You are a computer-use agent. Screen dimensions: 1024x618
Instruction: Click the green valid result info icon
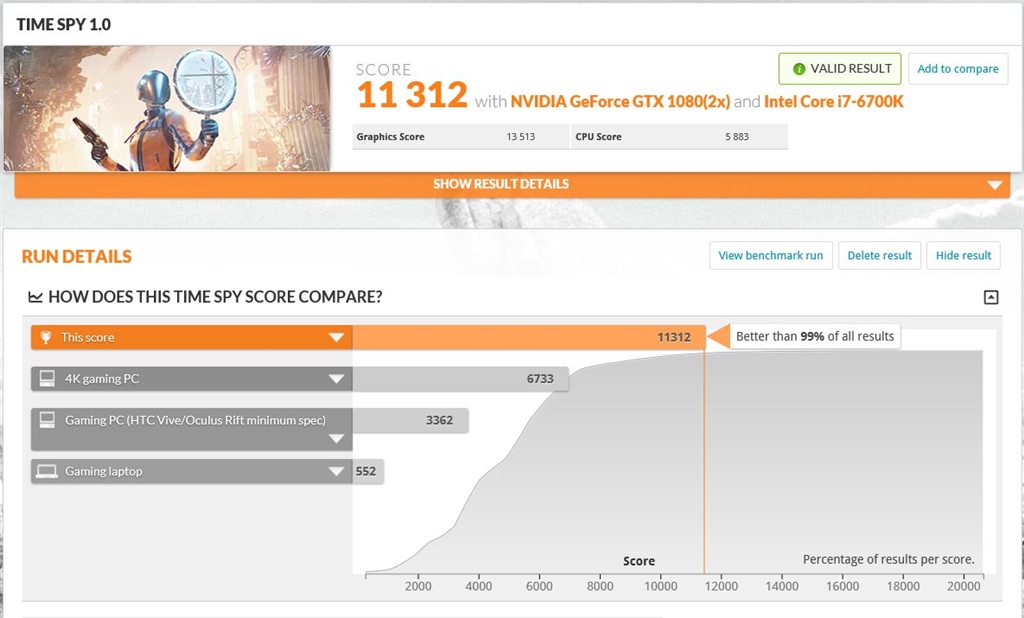pos(799,69)
